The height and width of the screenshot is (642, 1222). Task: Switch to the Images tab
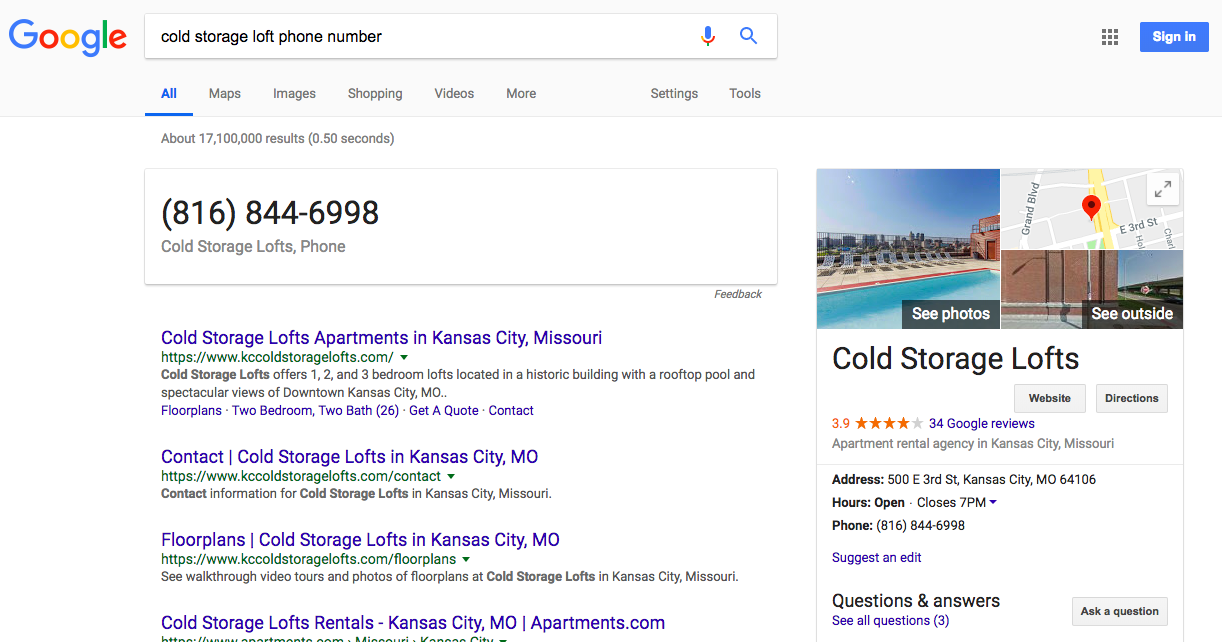click(294, 93)
